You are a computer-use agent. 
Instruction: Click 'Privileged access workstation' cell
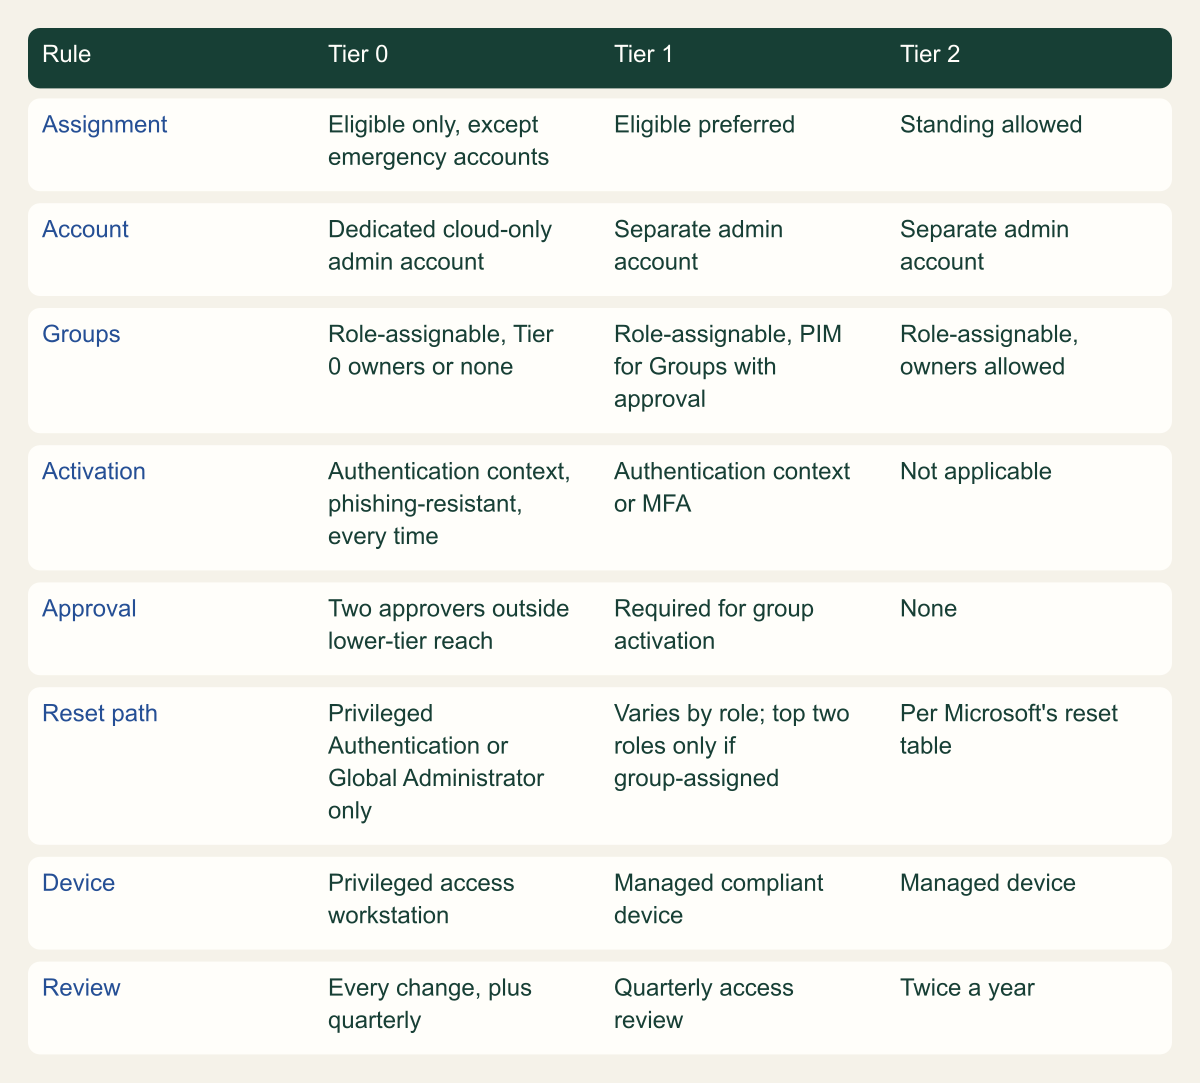click(x=421, y=899)
